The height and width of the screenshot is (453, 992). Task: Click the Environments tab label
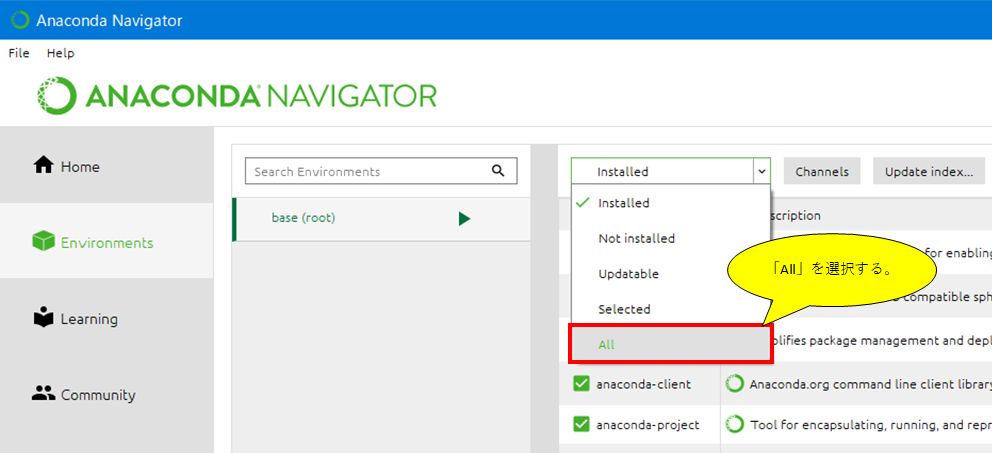point(107,243)
